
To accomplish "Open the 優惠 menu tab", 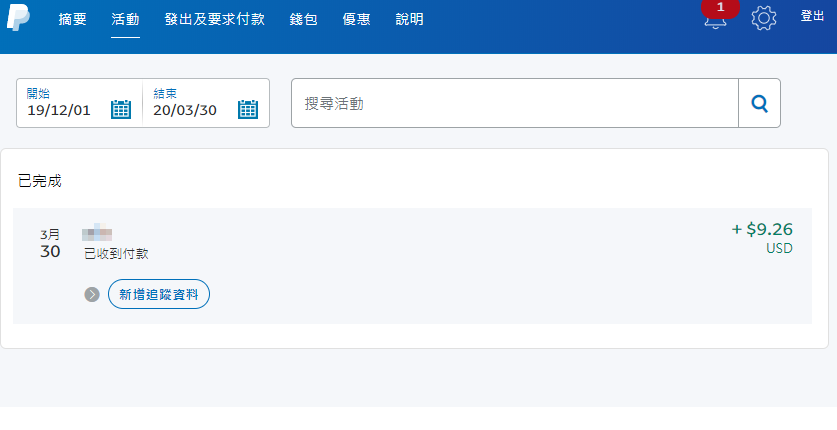I will click(x=356, y=19).
